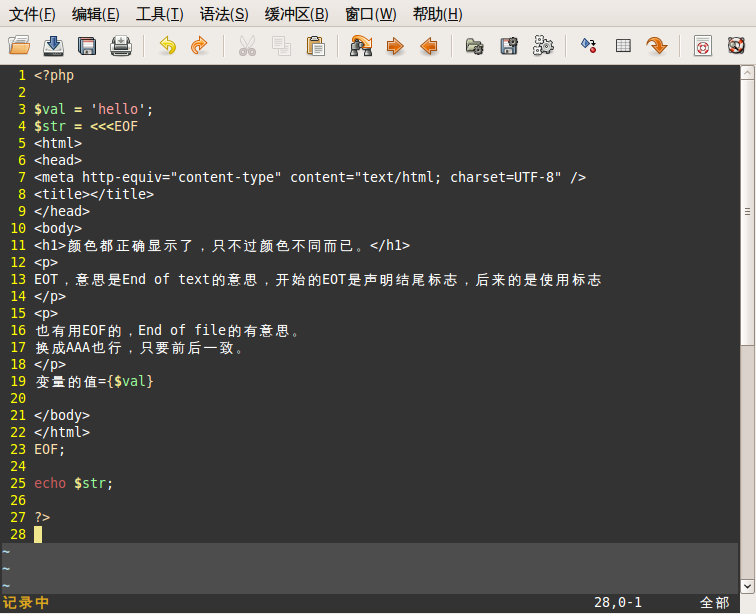Screen dimensions: 756x614
Task: Jump to tag with curved arrow icon
Action: coord(657,46)
